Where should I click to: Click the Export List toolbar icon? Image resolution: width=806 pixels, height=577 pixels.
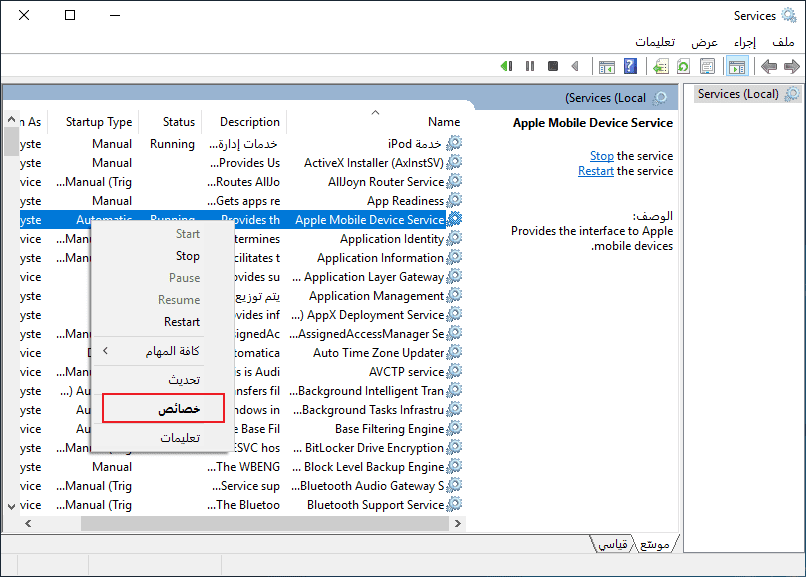coord(661,66)
